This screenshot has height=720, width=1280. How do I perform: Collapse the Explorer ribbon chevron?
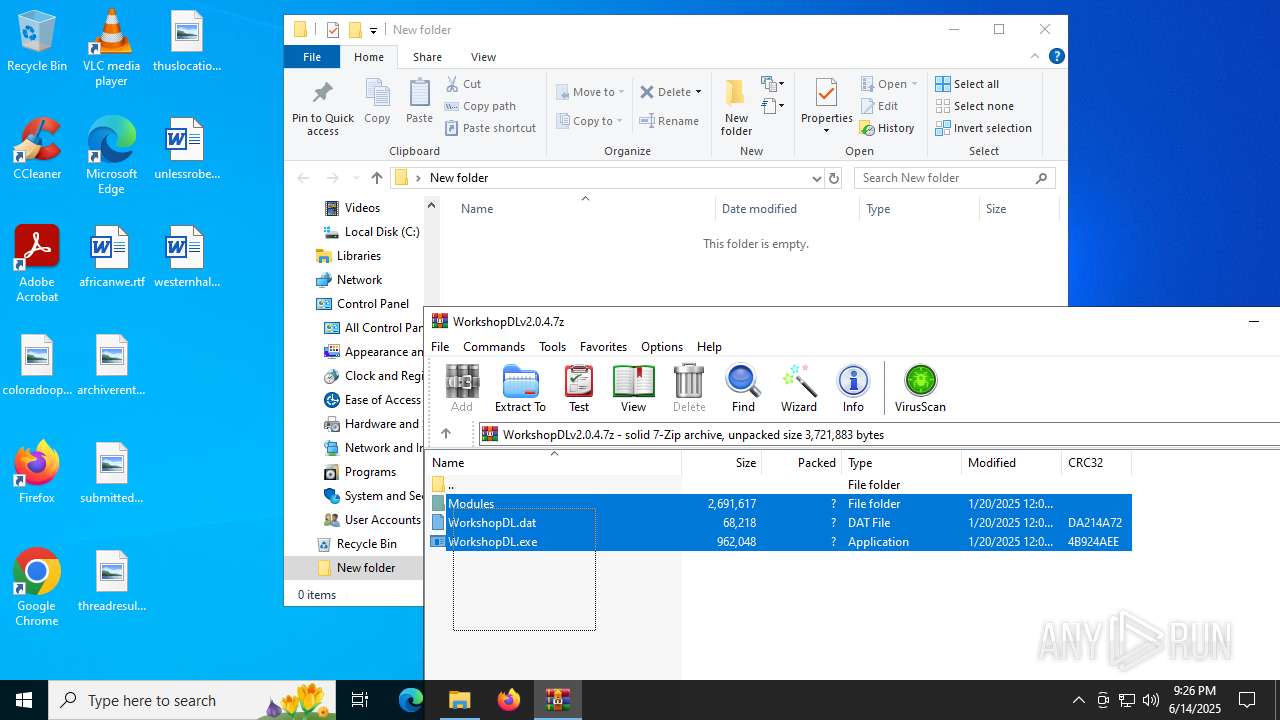1035,56
